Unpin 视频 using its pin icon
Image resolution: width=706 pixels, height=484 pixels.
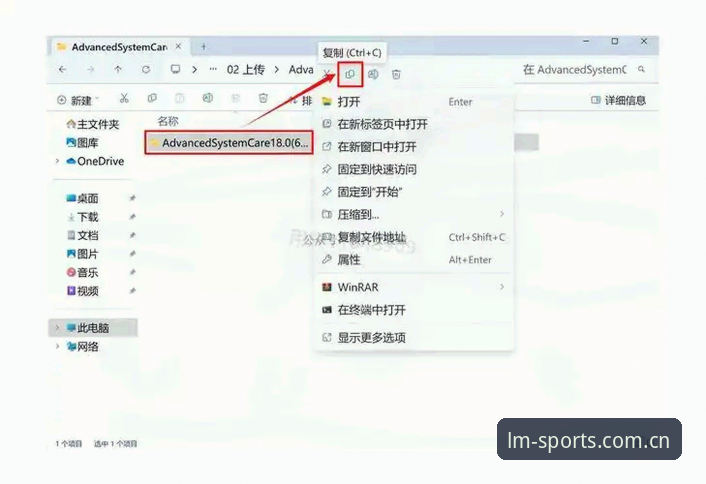point(132,291)
